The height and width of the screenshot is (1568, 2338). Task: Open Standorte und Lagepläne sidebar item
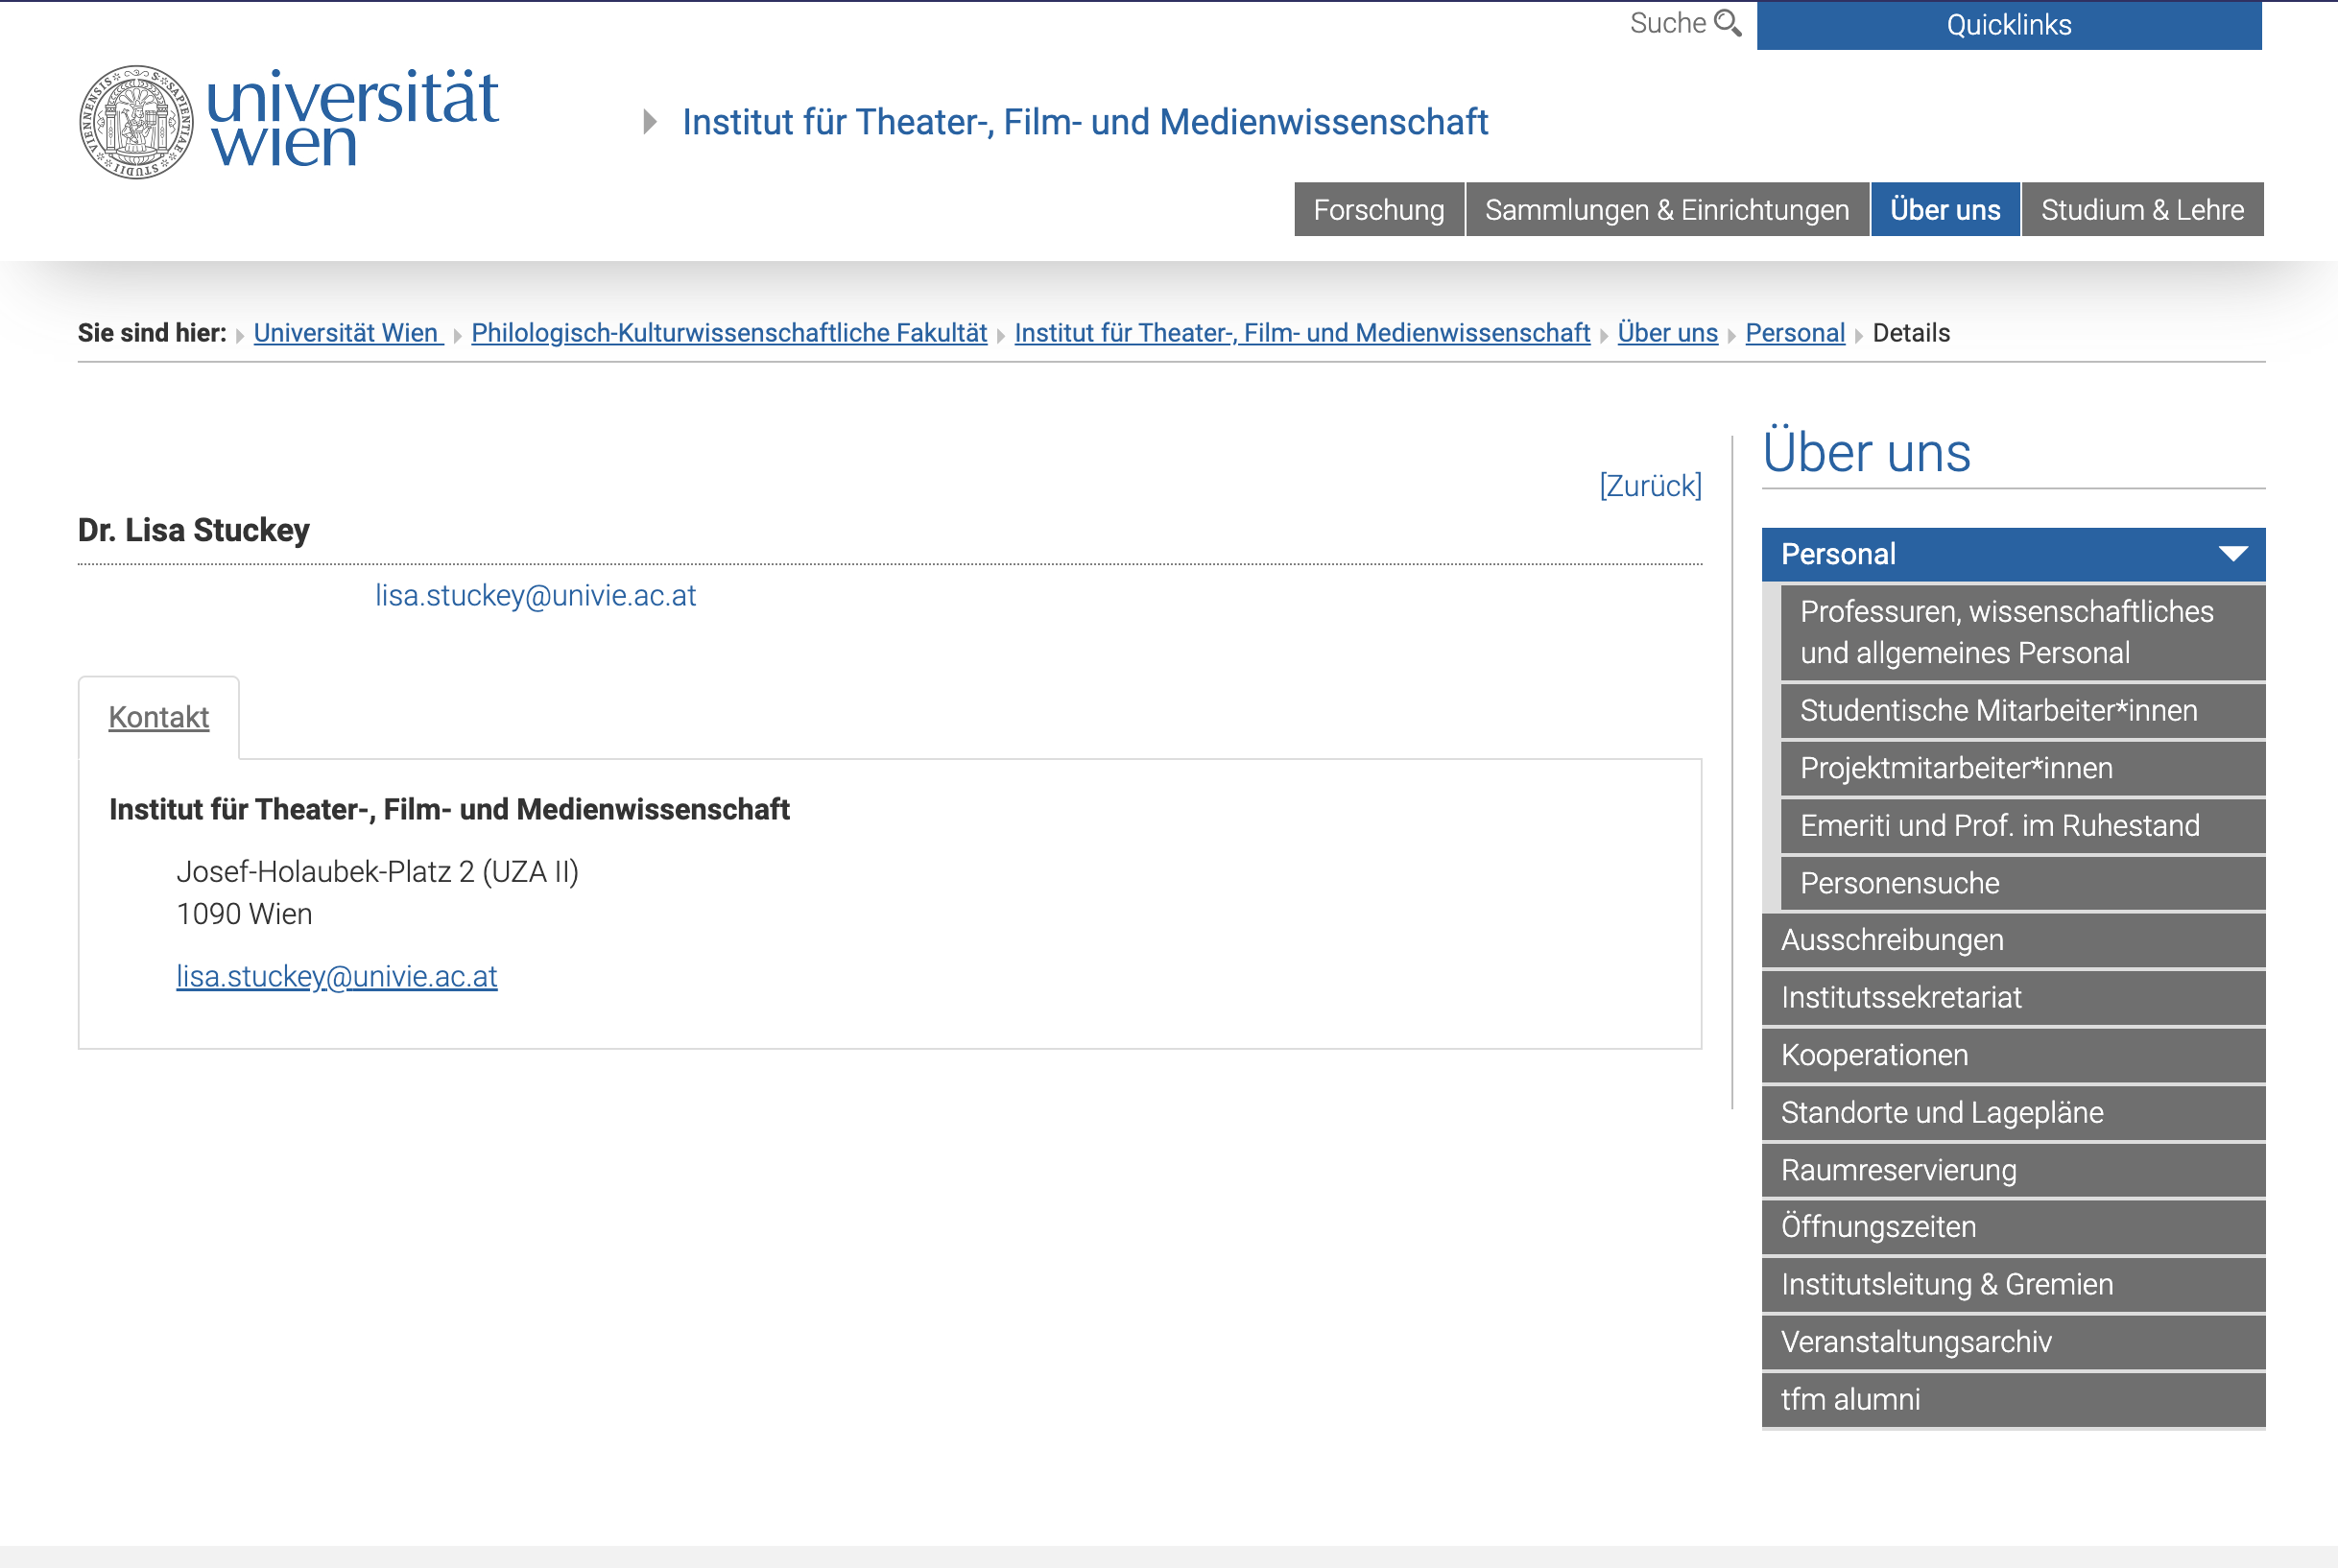1941,1113
